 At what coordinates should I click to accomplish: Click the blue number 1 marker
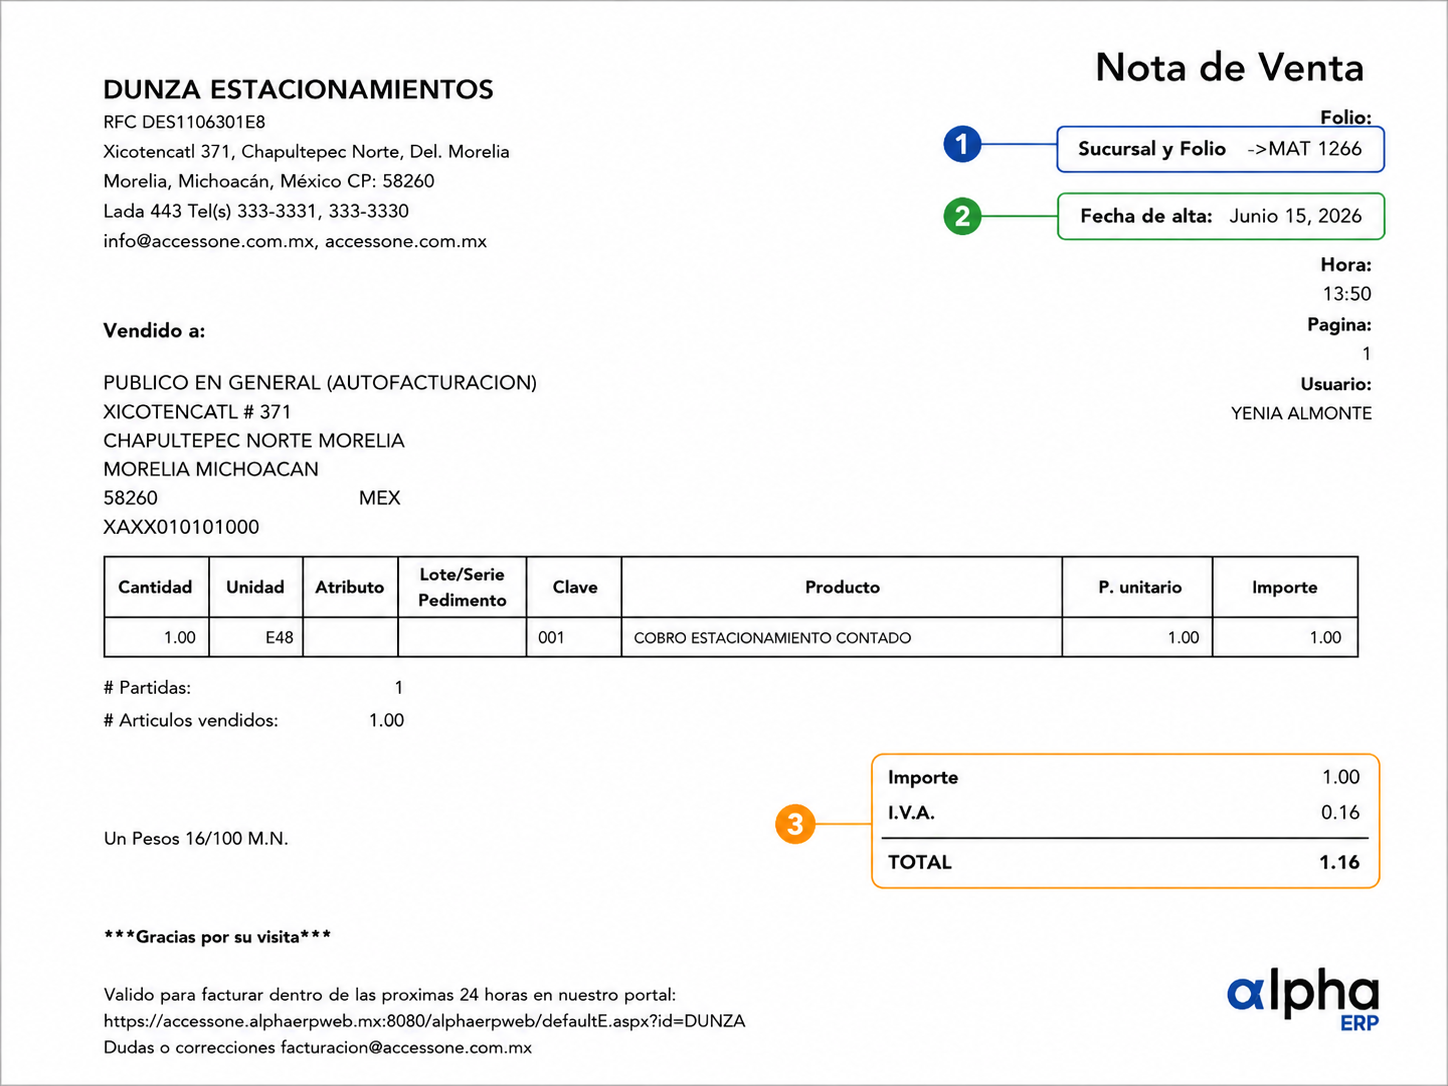click(x=962, y=145)
